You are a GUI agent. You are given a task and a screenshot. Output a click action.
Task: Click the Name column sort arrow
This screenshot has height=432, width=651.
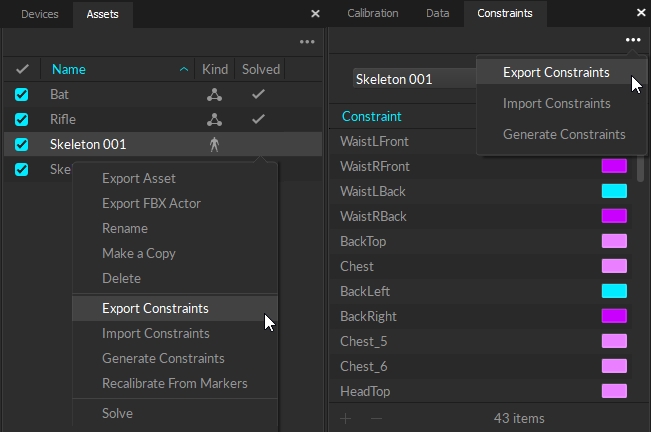click(x=184, y=70)
